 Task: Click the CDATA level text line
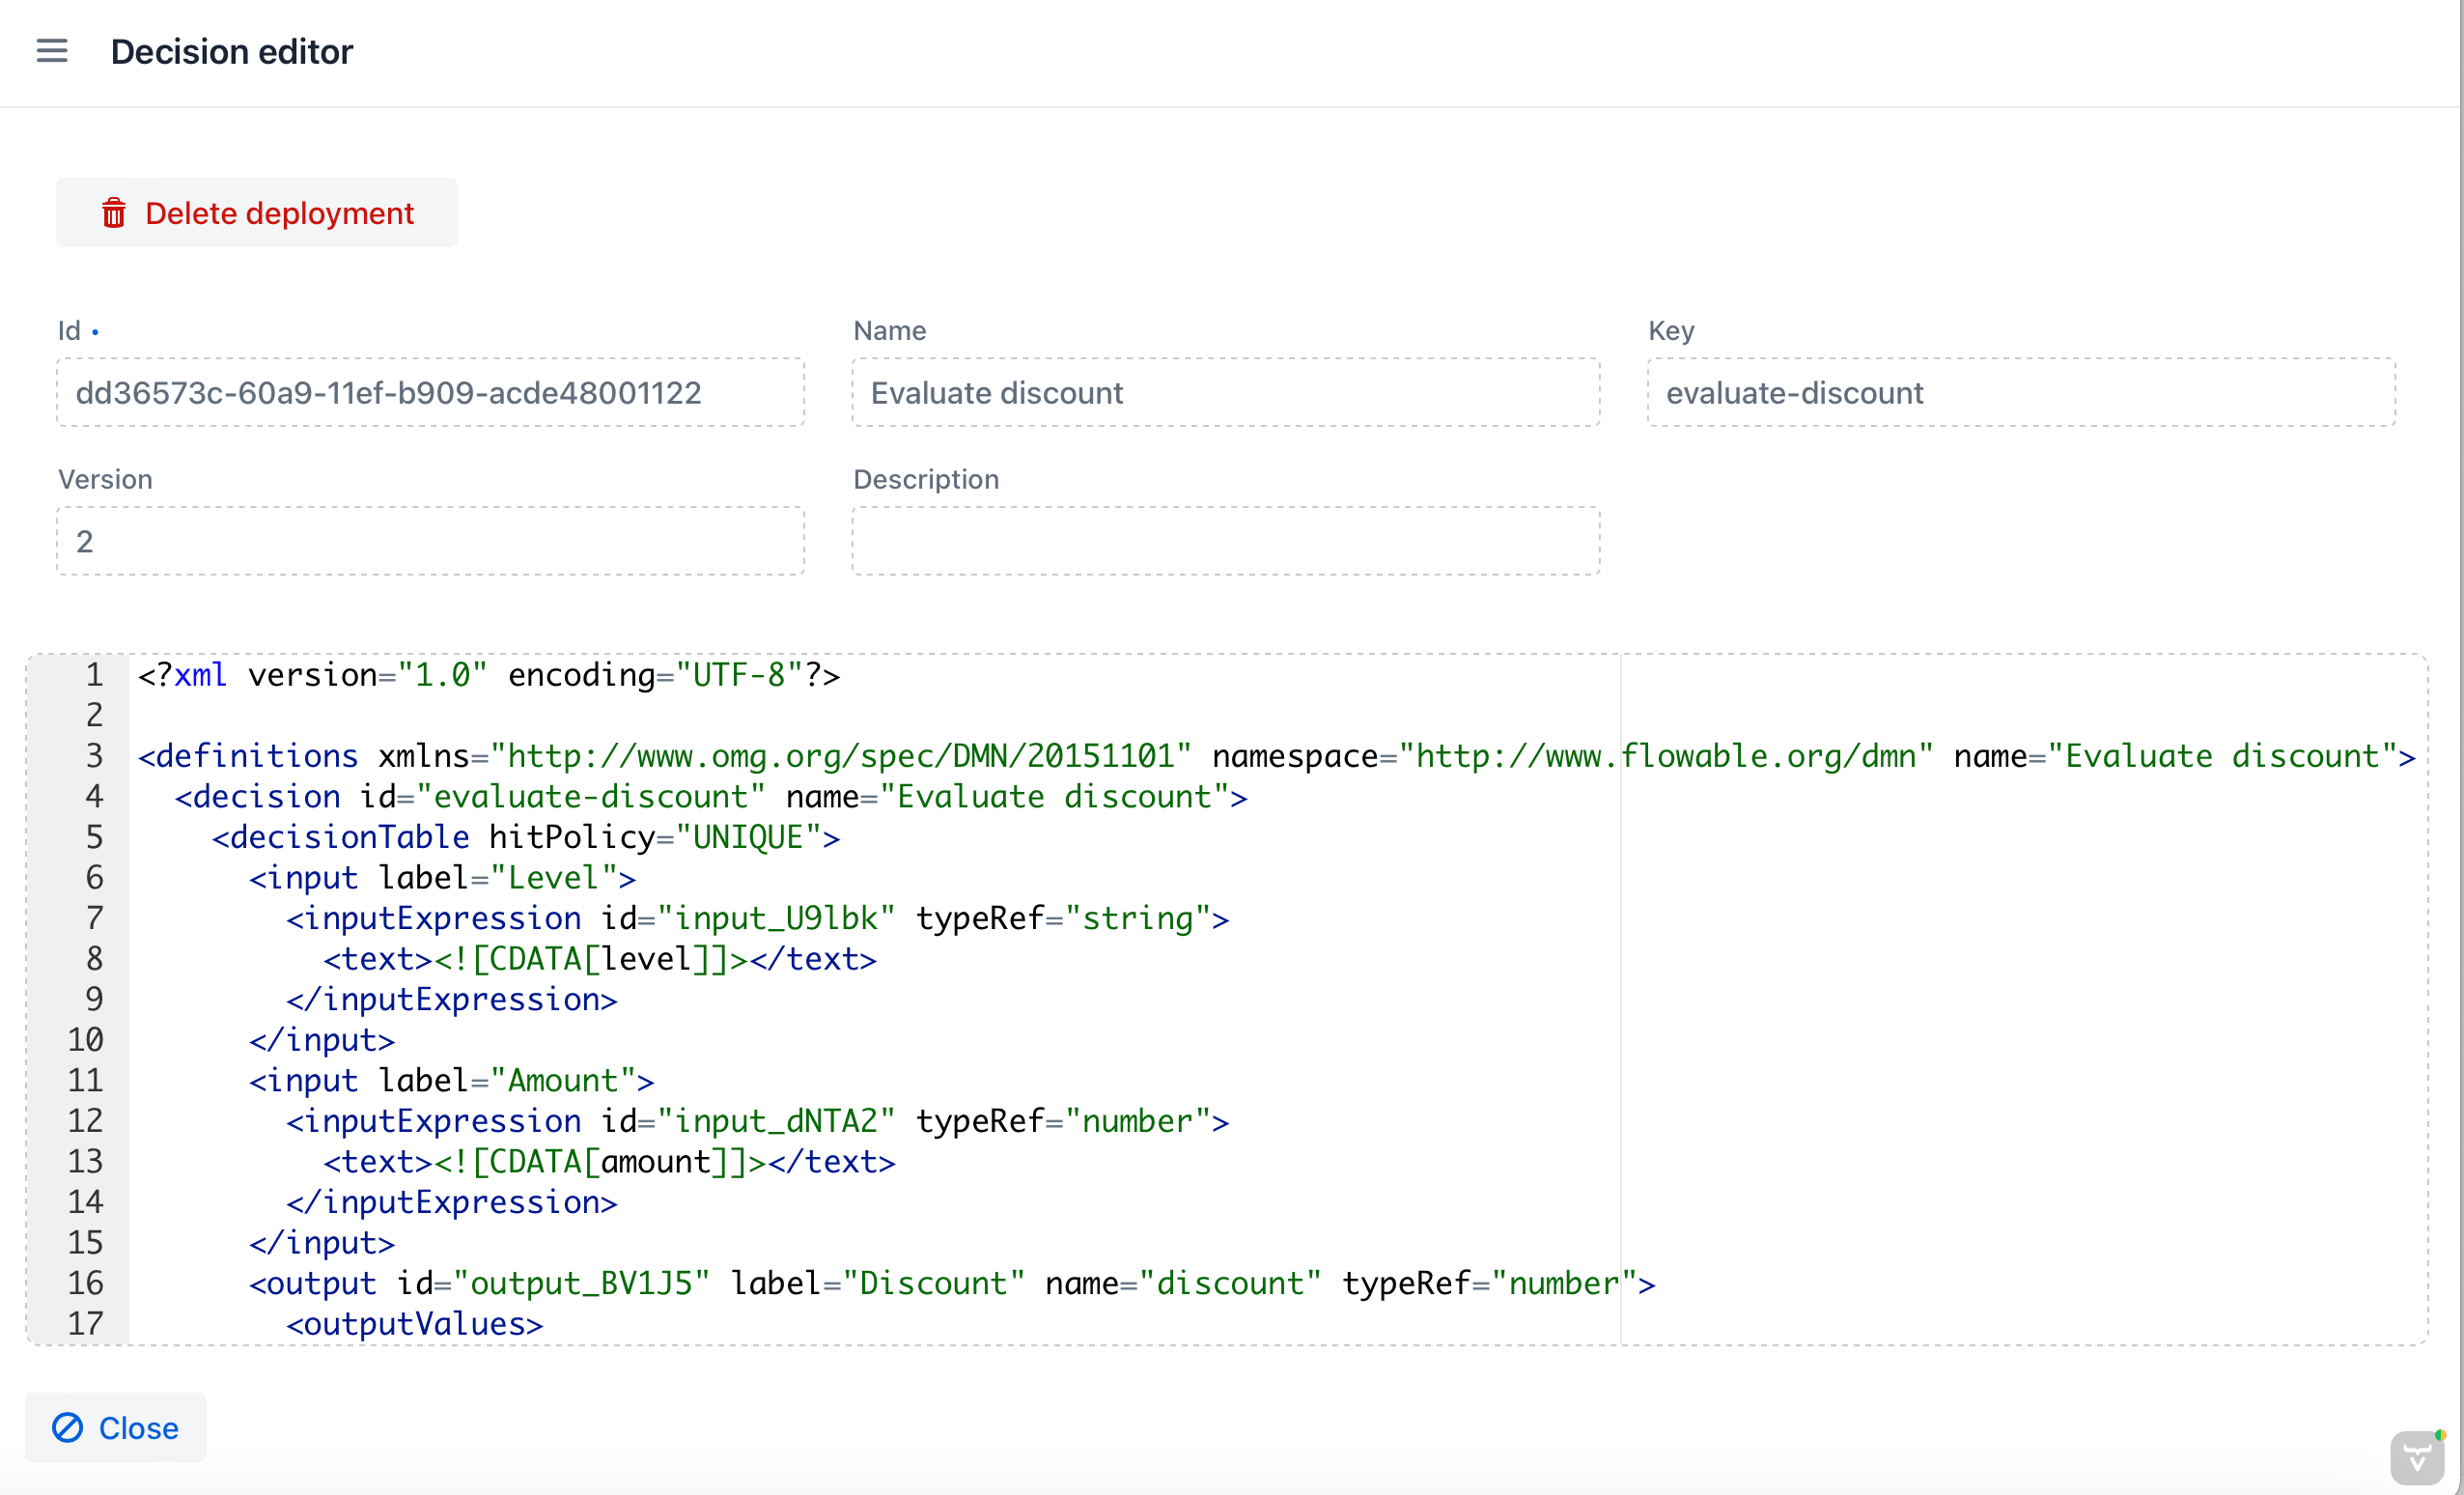(x=600, y=959)
